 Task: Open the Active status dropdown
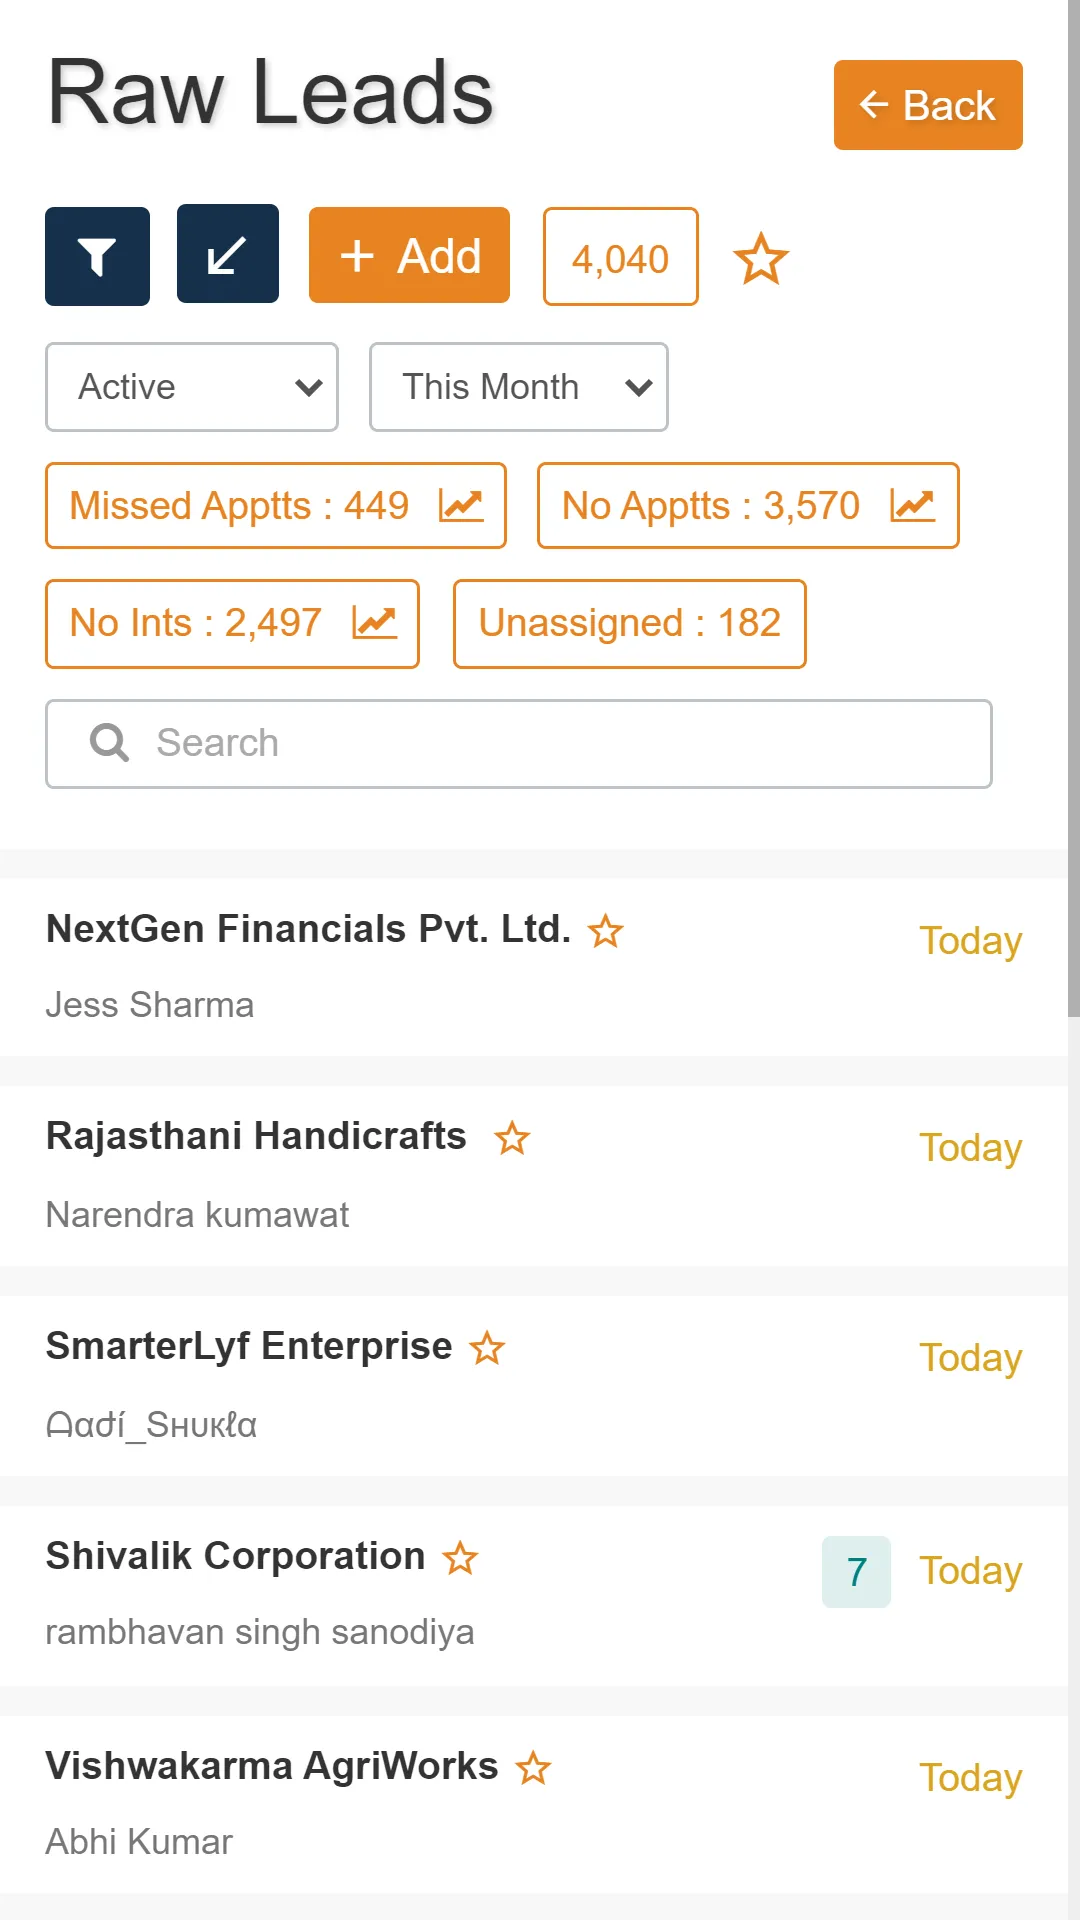coord(192,387)
